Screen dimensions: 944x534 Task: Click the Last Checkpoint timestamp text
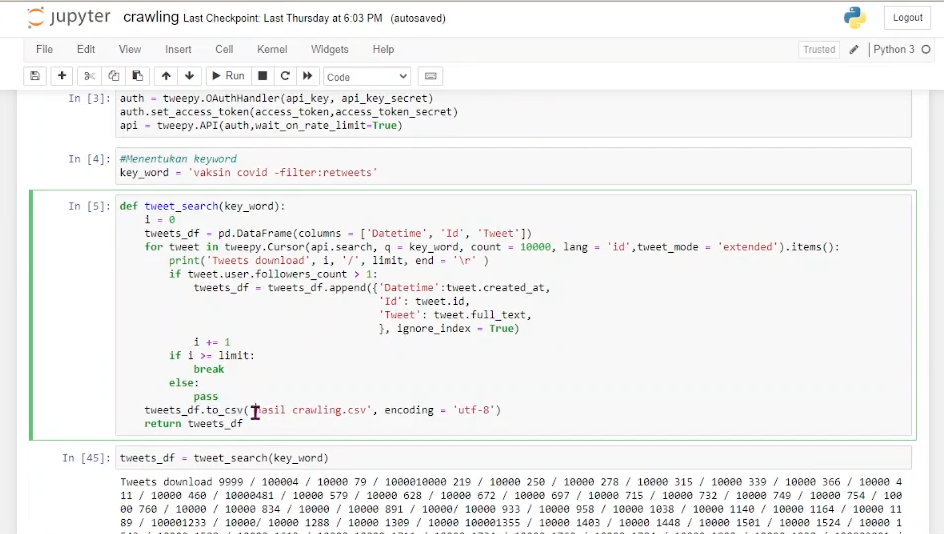coord(282,18)
